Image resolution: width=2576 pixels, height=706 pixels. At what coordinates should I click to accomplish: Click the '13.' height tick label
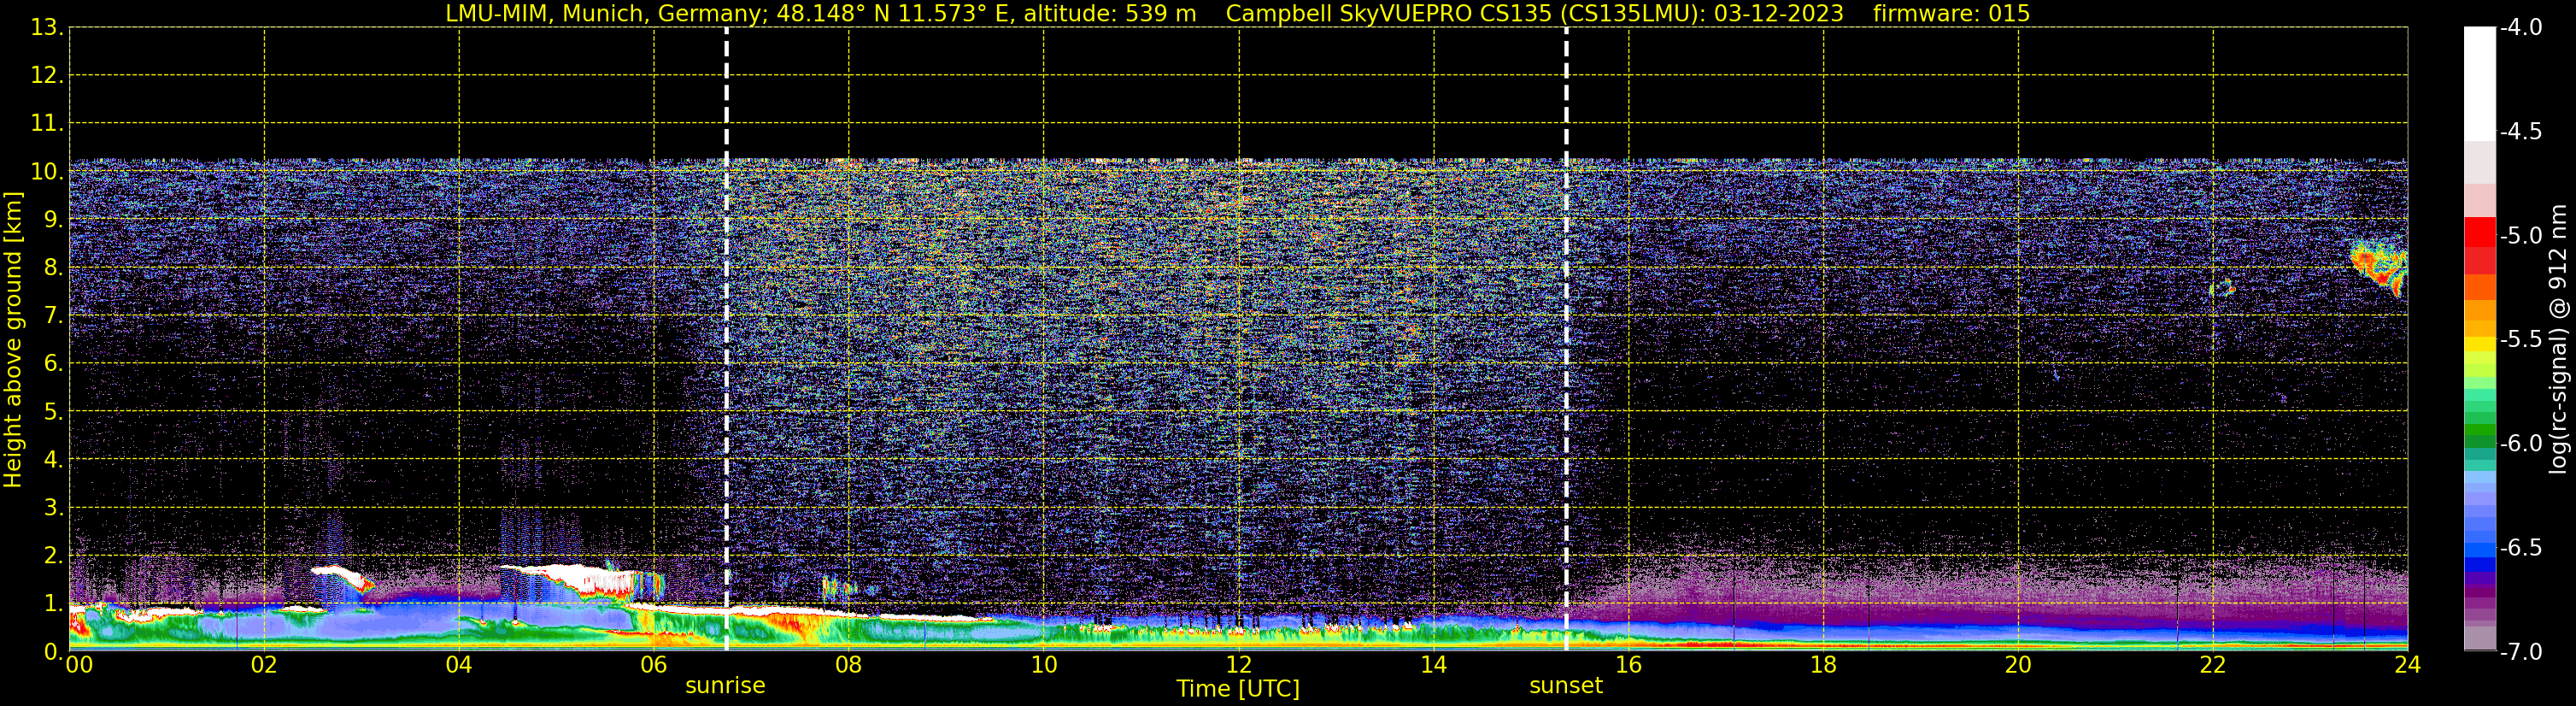[47, 28]
